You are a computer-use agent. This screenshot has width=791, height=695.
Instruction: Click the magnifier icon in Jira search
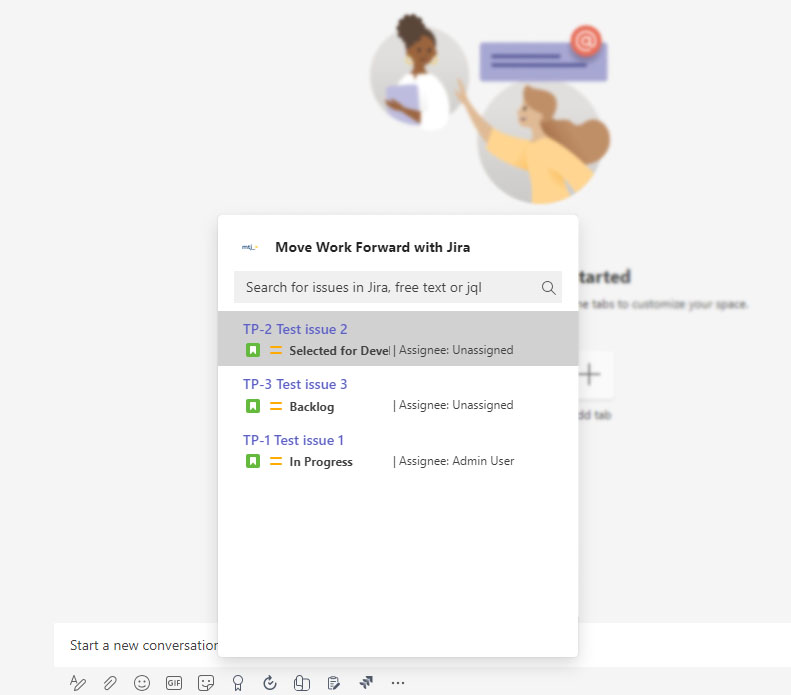[x=548, y=288]
